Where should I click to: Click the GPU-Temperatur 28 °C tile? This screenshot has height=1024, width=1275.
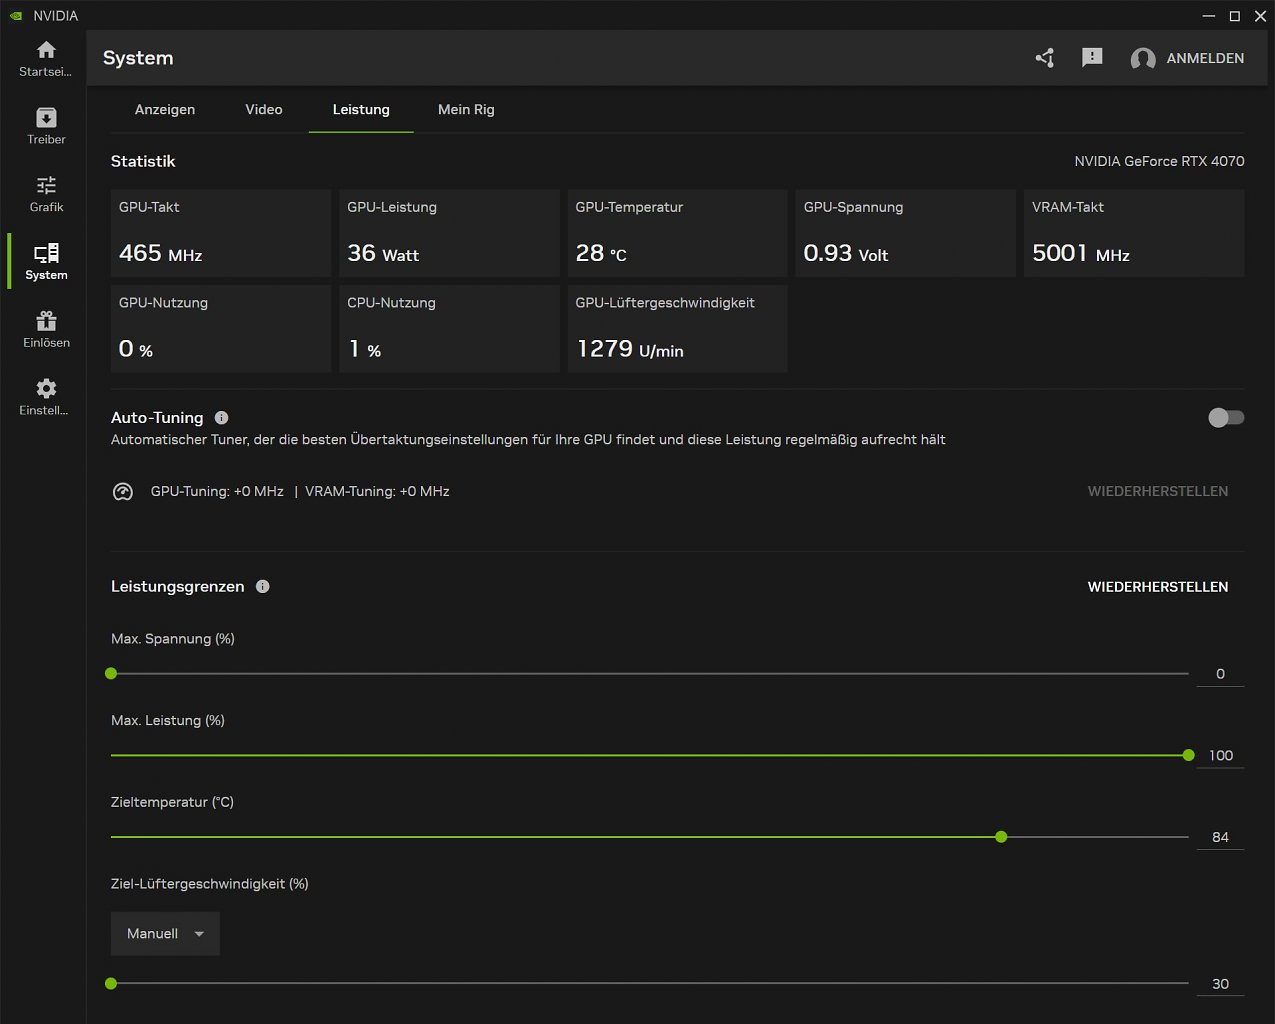pos(677,233)
